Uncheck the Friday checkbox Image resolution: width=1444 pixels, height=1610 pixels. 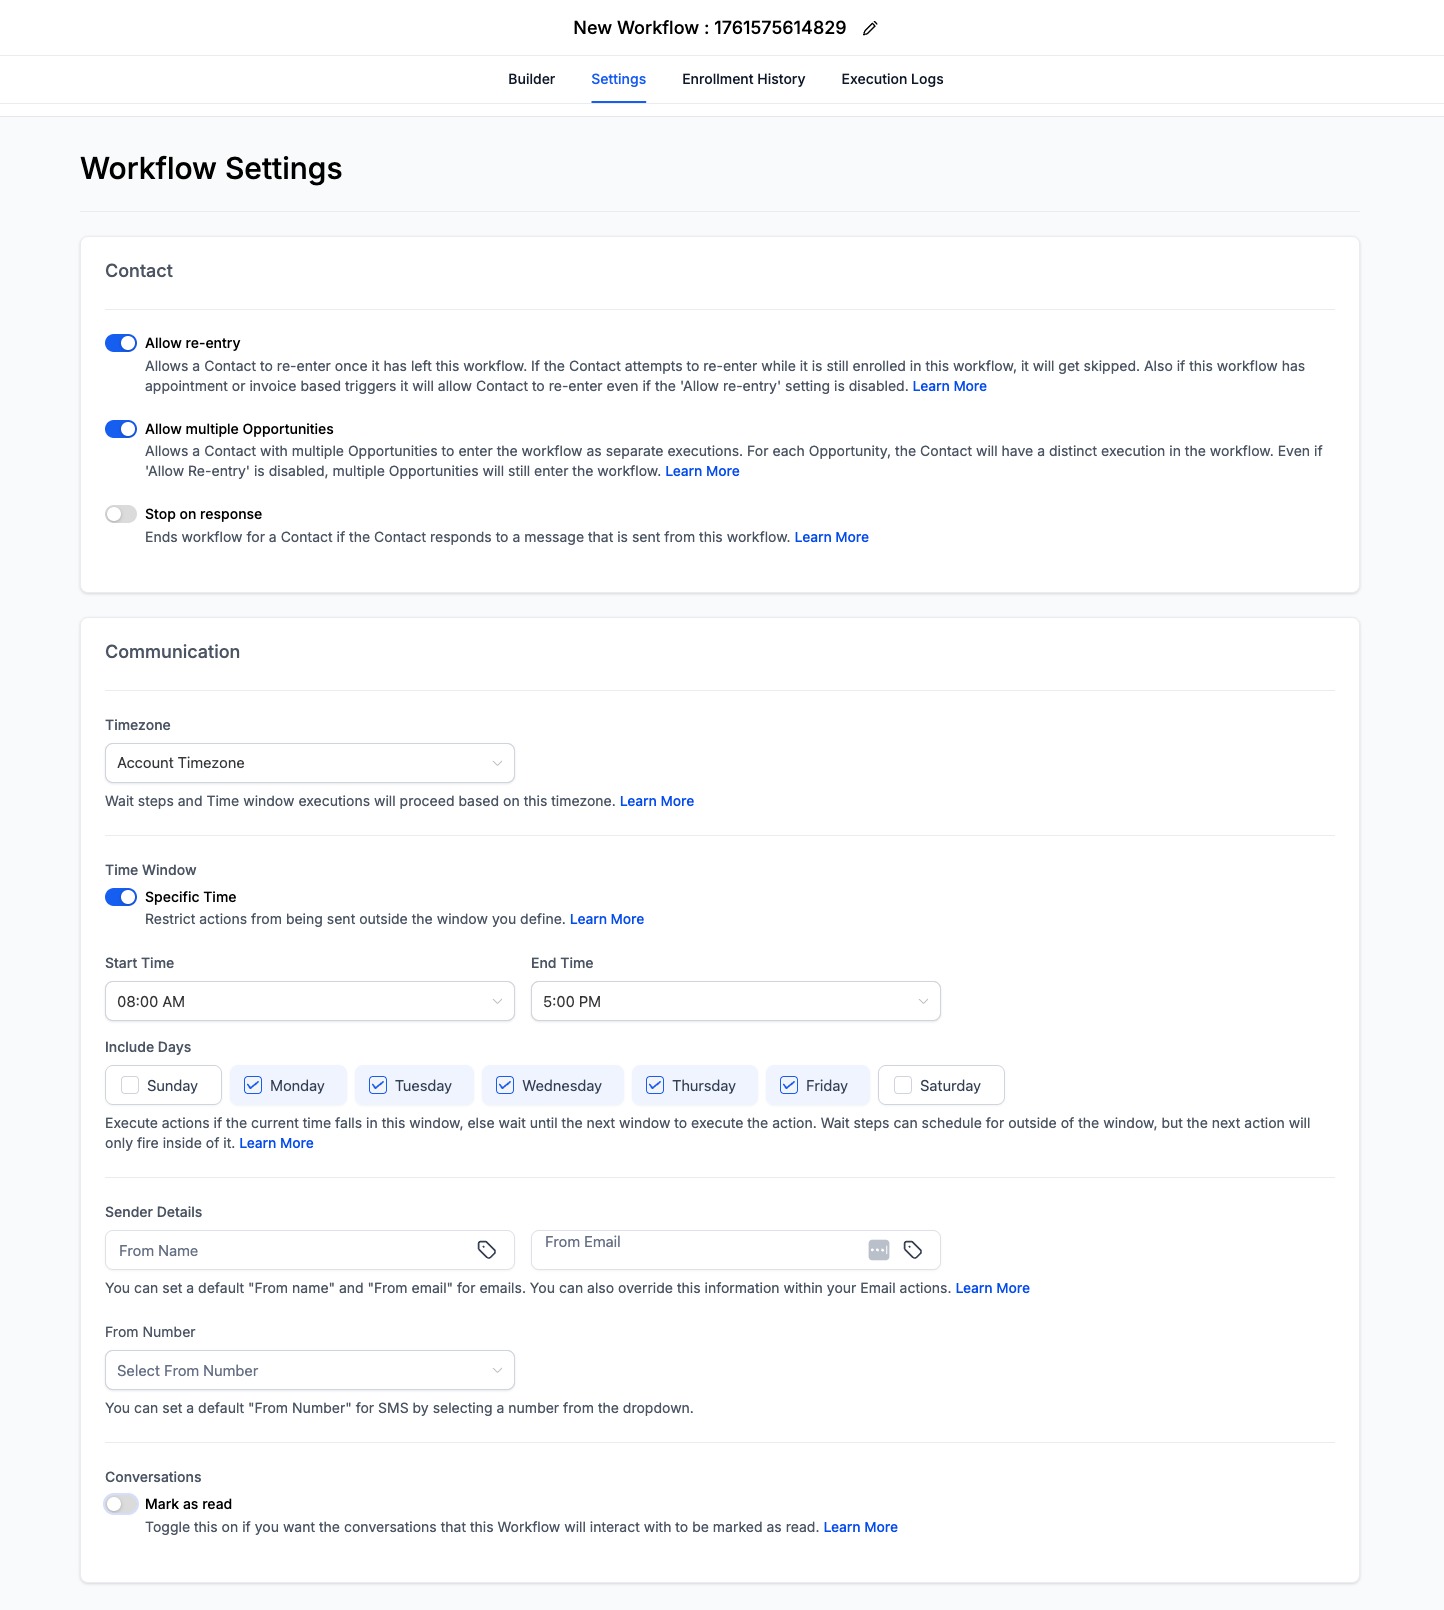point(789,1085)
